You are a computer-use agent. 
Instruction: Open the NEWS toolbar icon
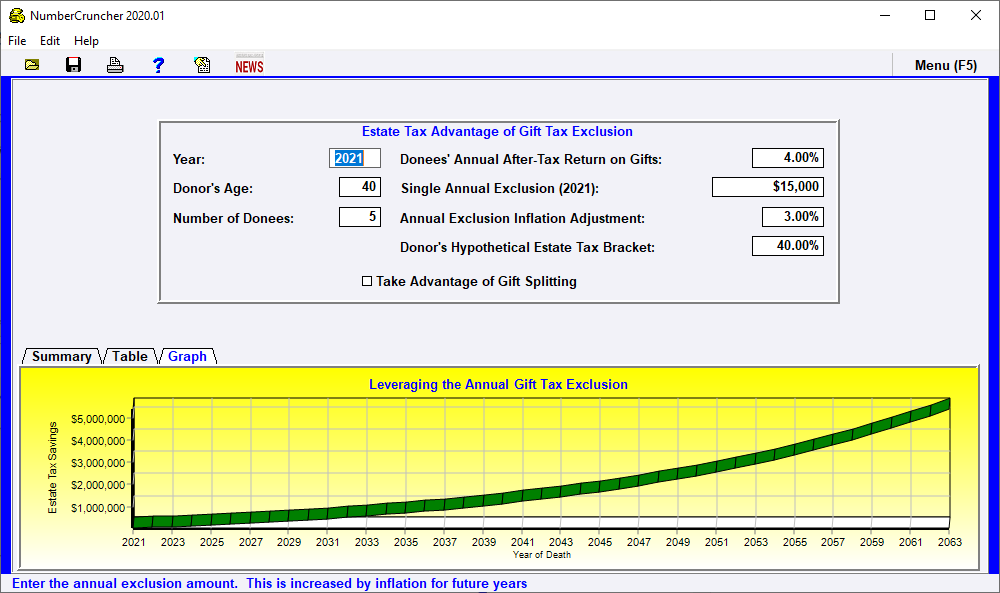pos(249,64)
